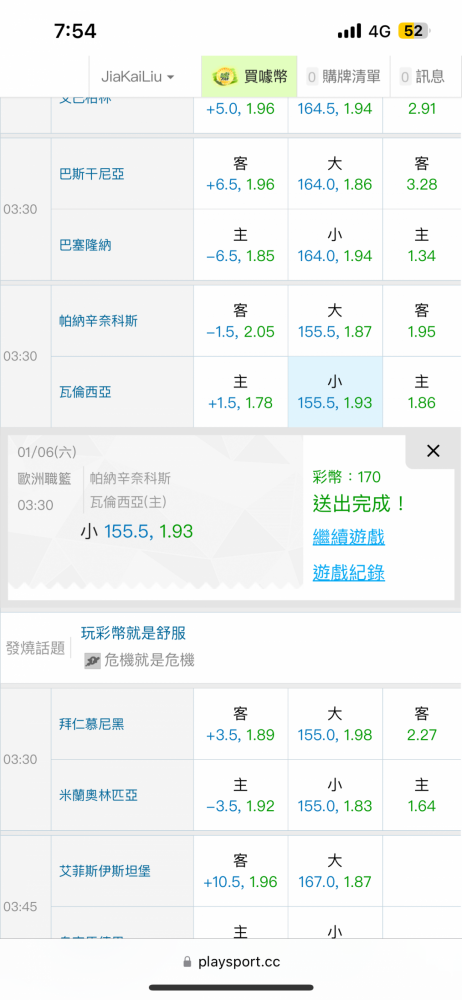The width and height of the screenshot is (462, 1000).
Task: Select 艾菲斯伊斯坦堡 over 167.0, 1.87
Action: [x=335, y=871]
